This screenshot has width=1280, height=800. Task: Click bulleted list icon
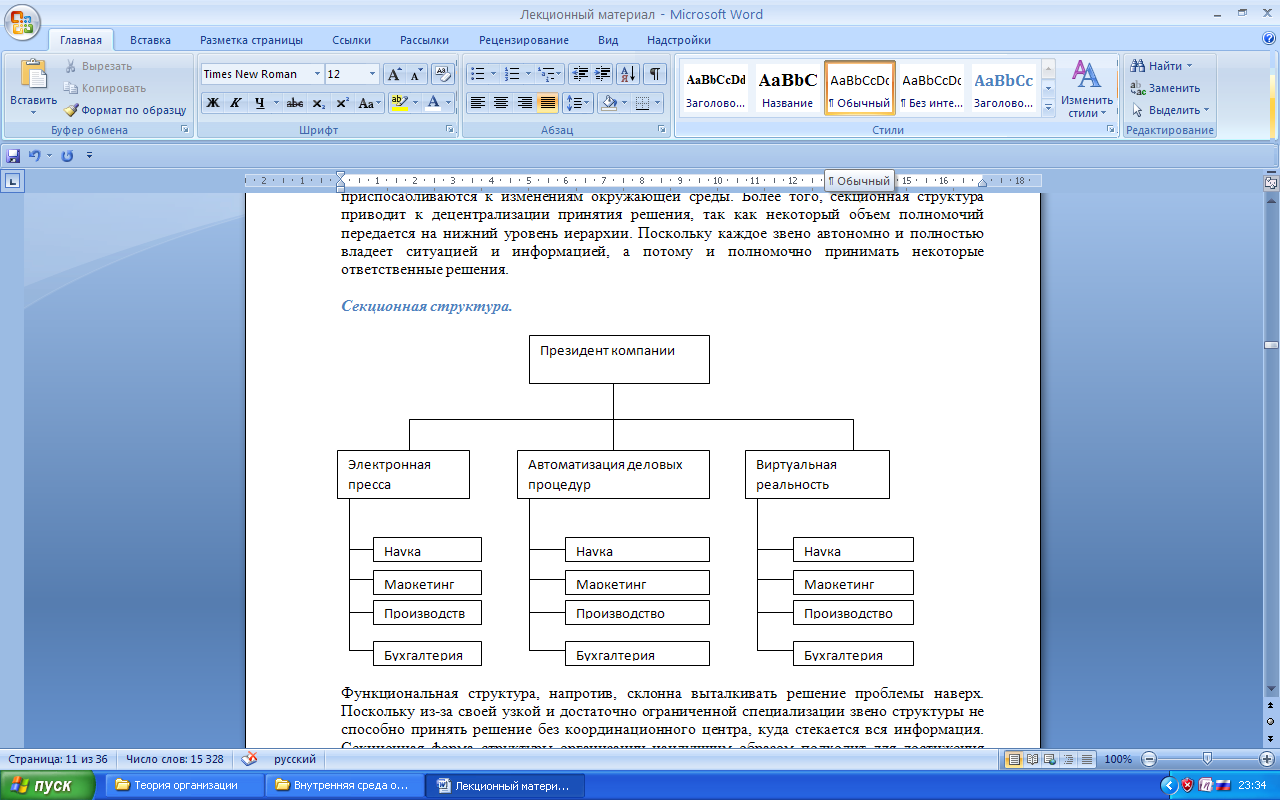coord(478,74)
